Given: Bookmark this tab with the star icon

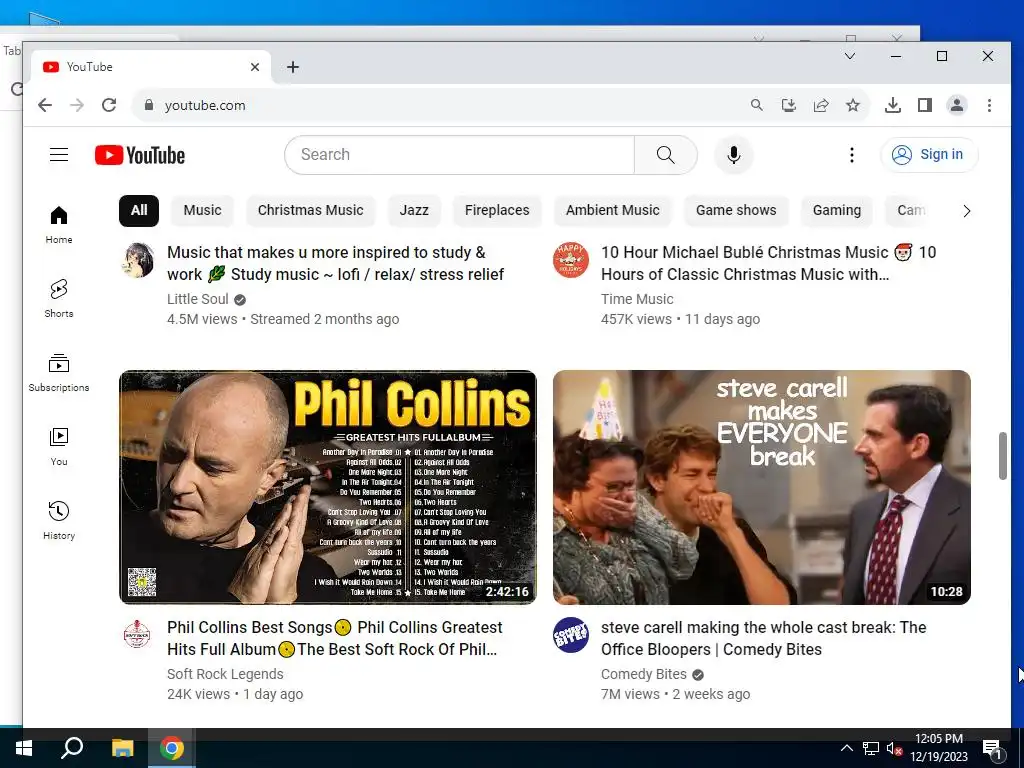Looking at the screenshot, I should point(853,105).
